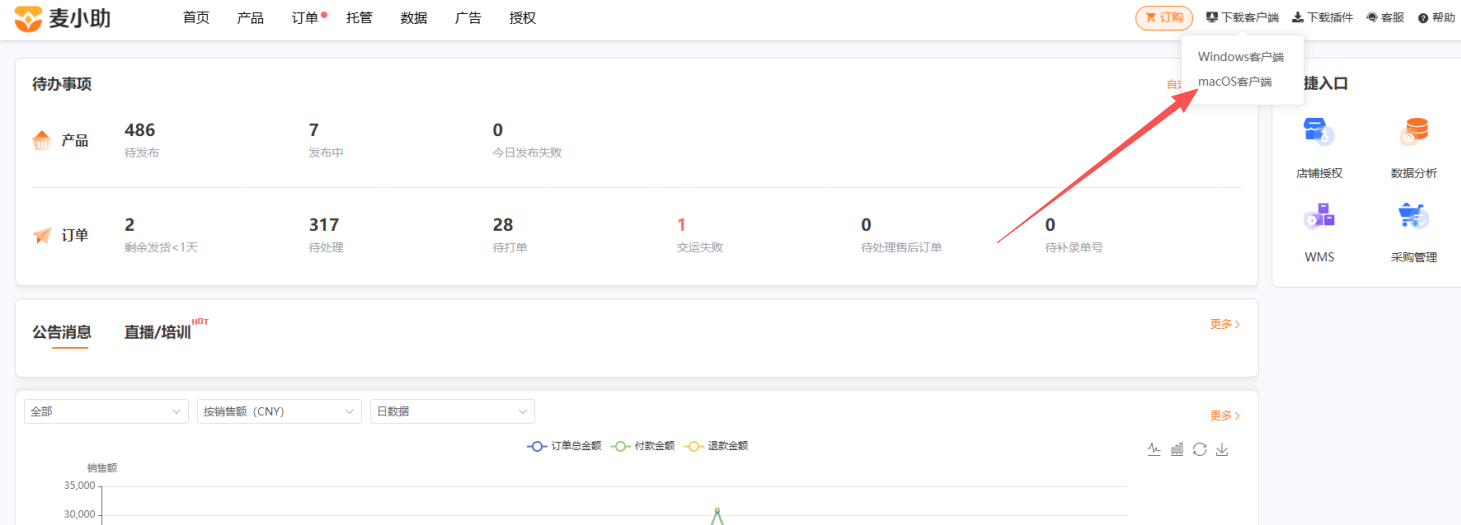Open the 广告 menu
1461x525 pixels.
(x=468, y=17)
